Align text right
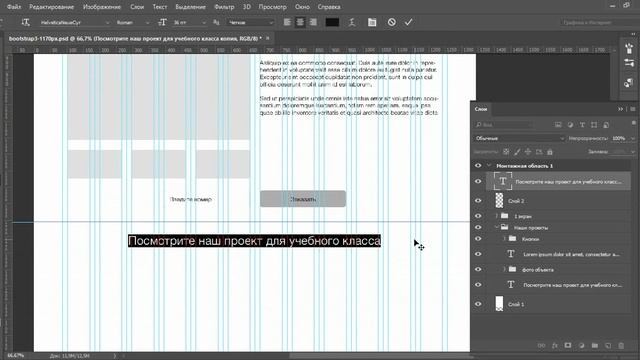The width and height of the screenshot is (640, 360). point(313,22)
